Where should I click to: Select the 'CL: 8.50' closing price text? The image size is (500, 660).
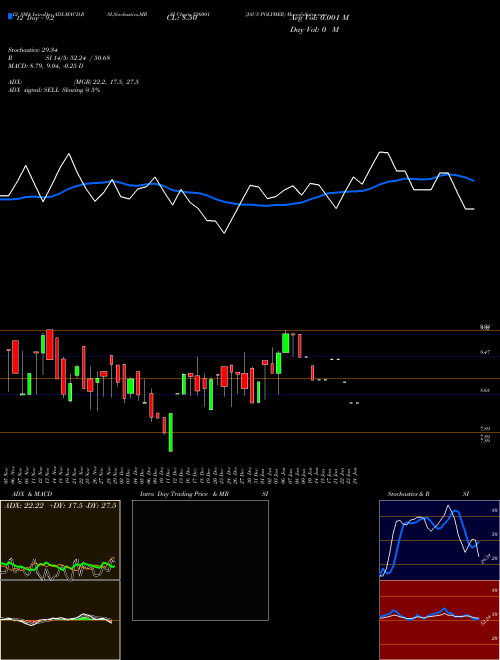pos(182,18)
